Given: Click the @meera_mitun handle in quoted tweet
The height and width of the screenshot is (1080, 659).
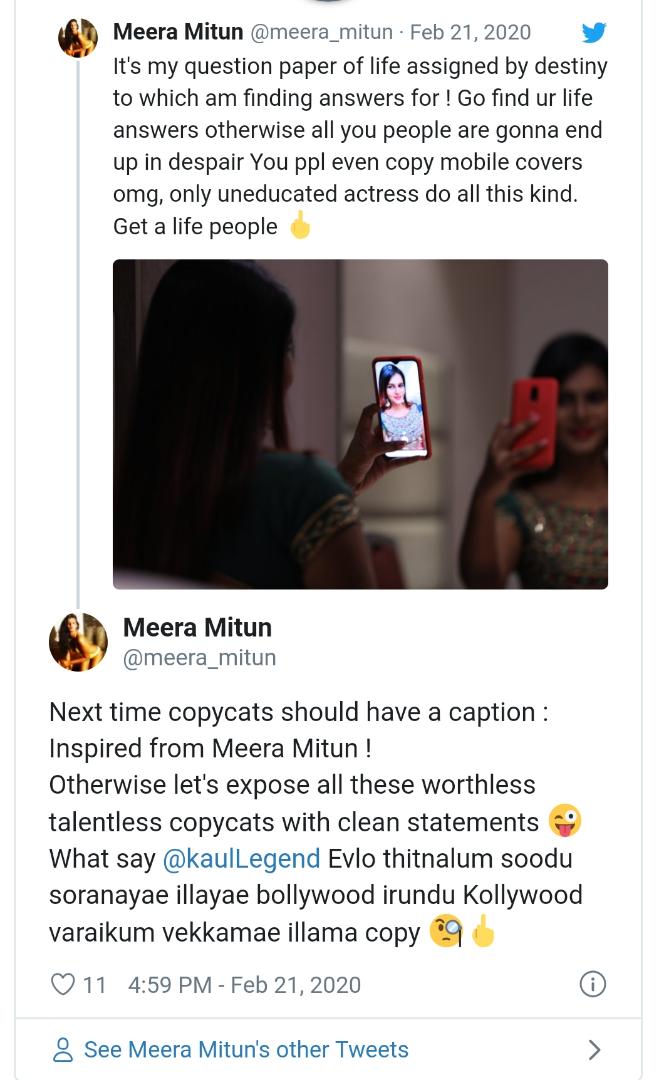Looking at the screenshot, I should tap(322, 32).
